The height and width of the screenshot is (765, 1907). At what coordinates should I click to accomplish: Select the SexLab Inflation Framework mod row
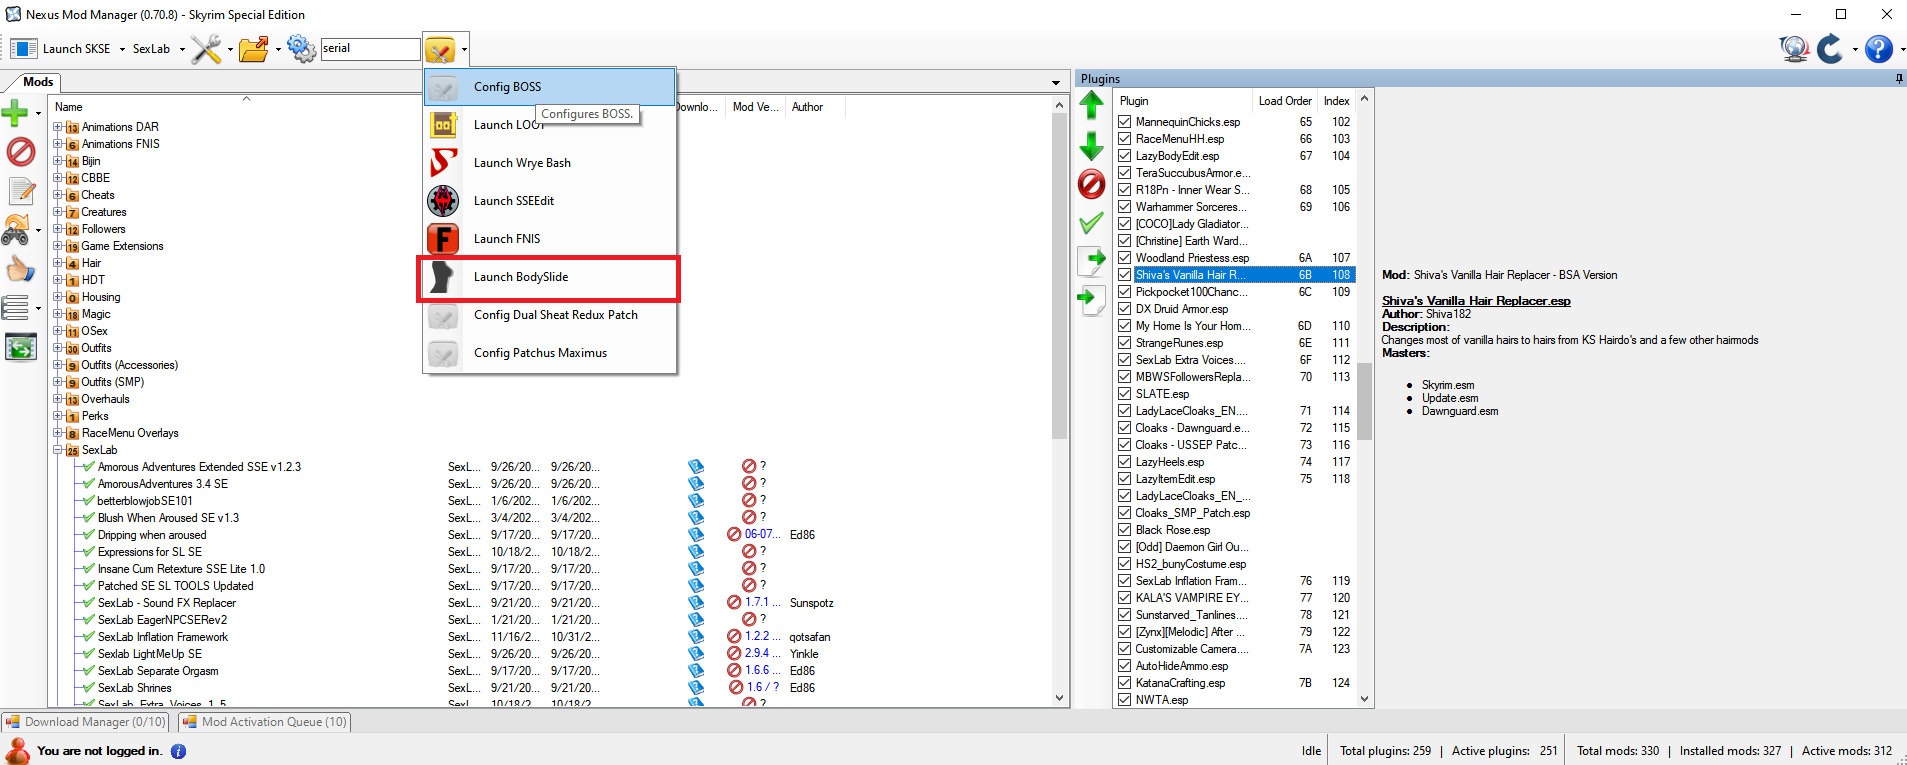[x=163, y=637]
